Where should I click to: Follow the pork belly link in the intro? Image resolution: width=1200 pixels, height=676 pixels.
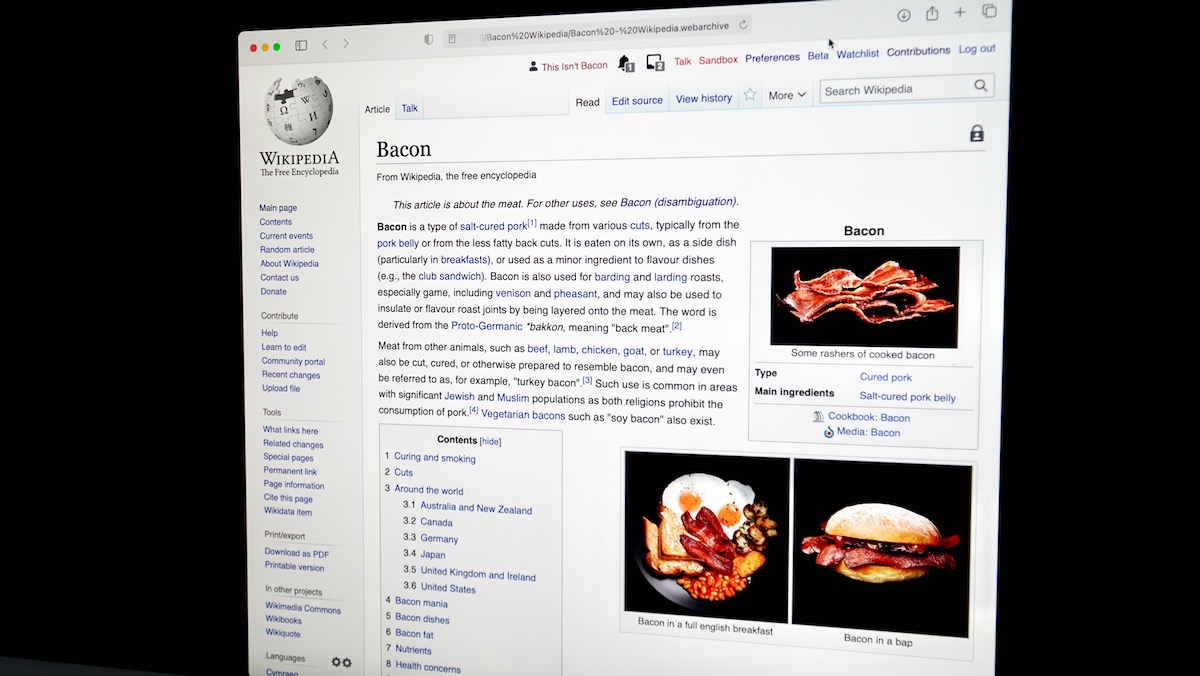pyautogui.click(x=398, y=243)
